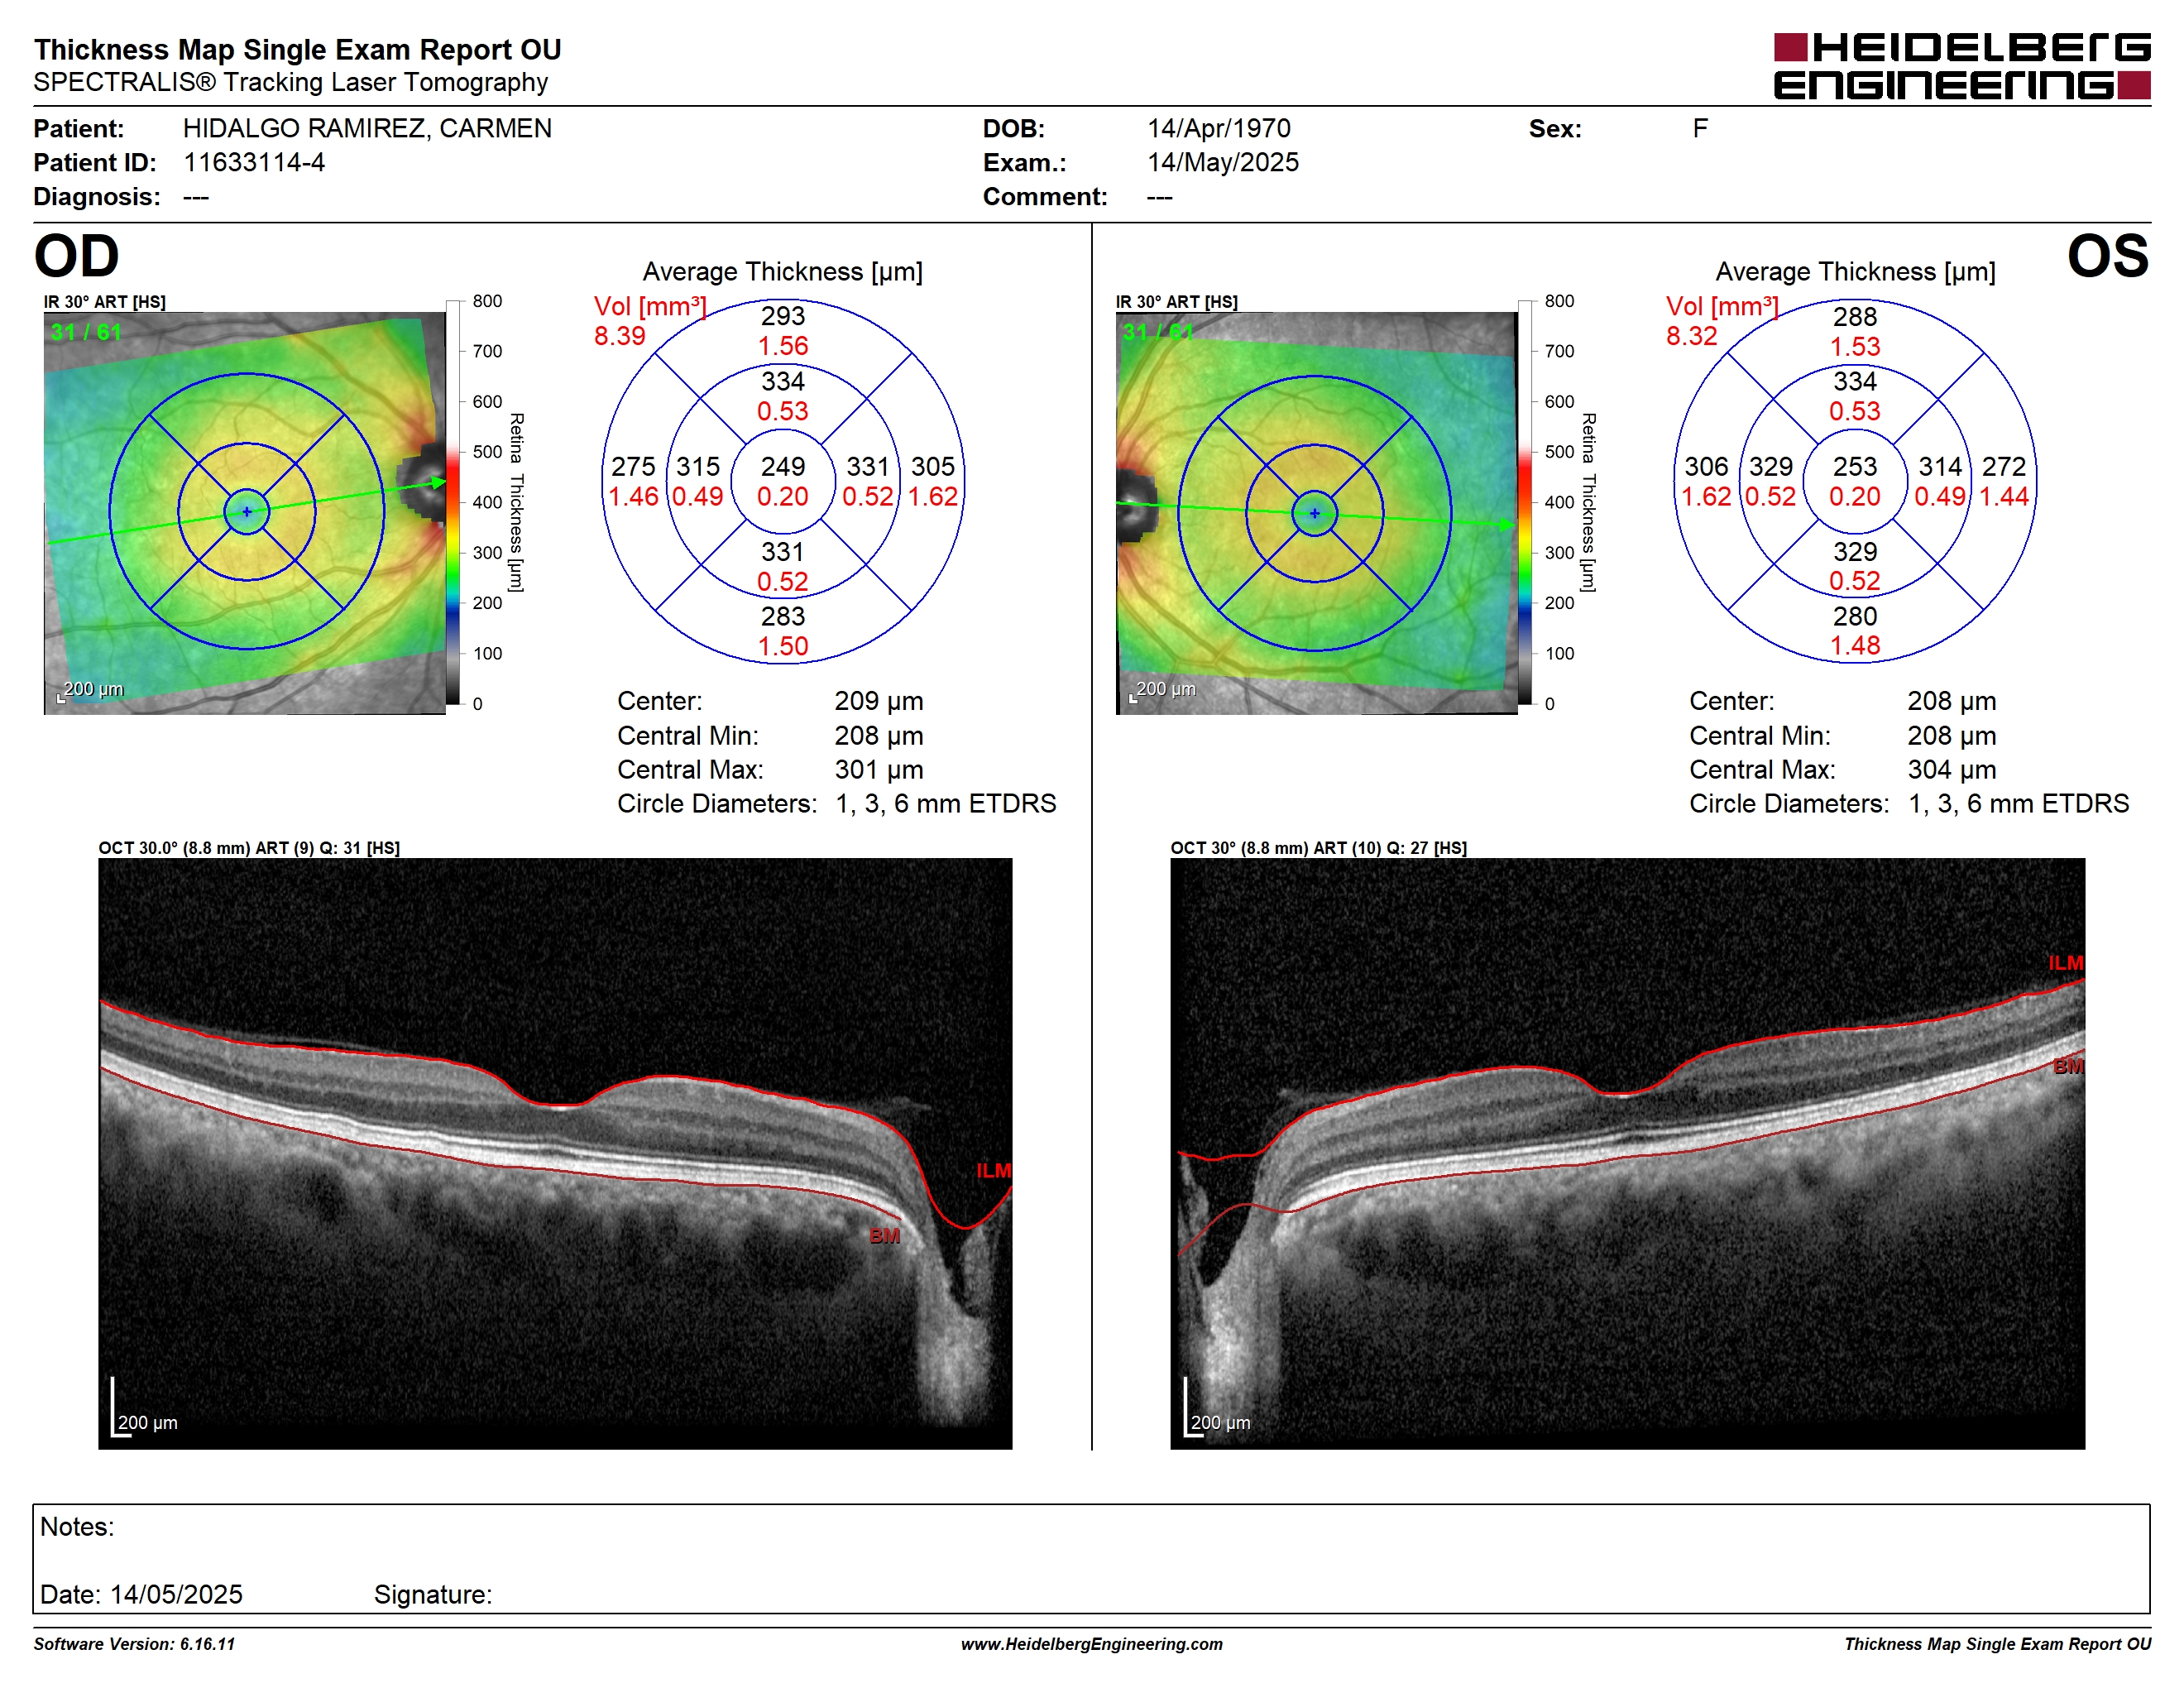Click the OD outer right value 305
The image size is (2184, 1688).
[x=933, y=466]
